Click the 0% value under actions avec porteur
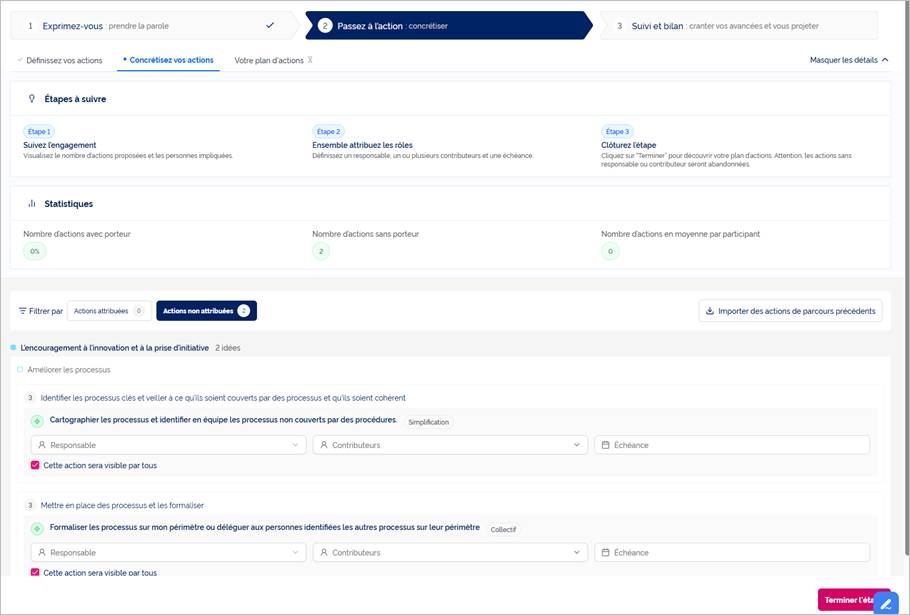The width and height of the screenshot is (910, 615). pyautogui.click(x=35, y=251)
